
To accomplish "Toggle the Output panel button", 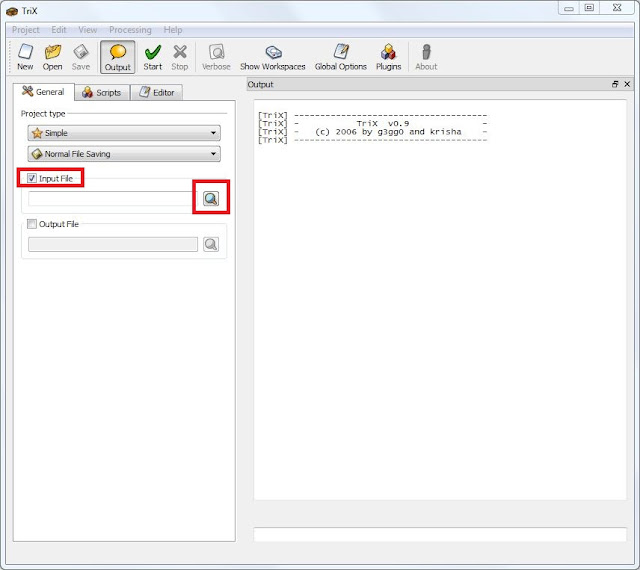I will point(118,57).
